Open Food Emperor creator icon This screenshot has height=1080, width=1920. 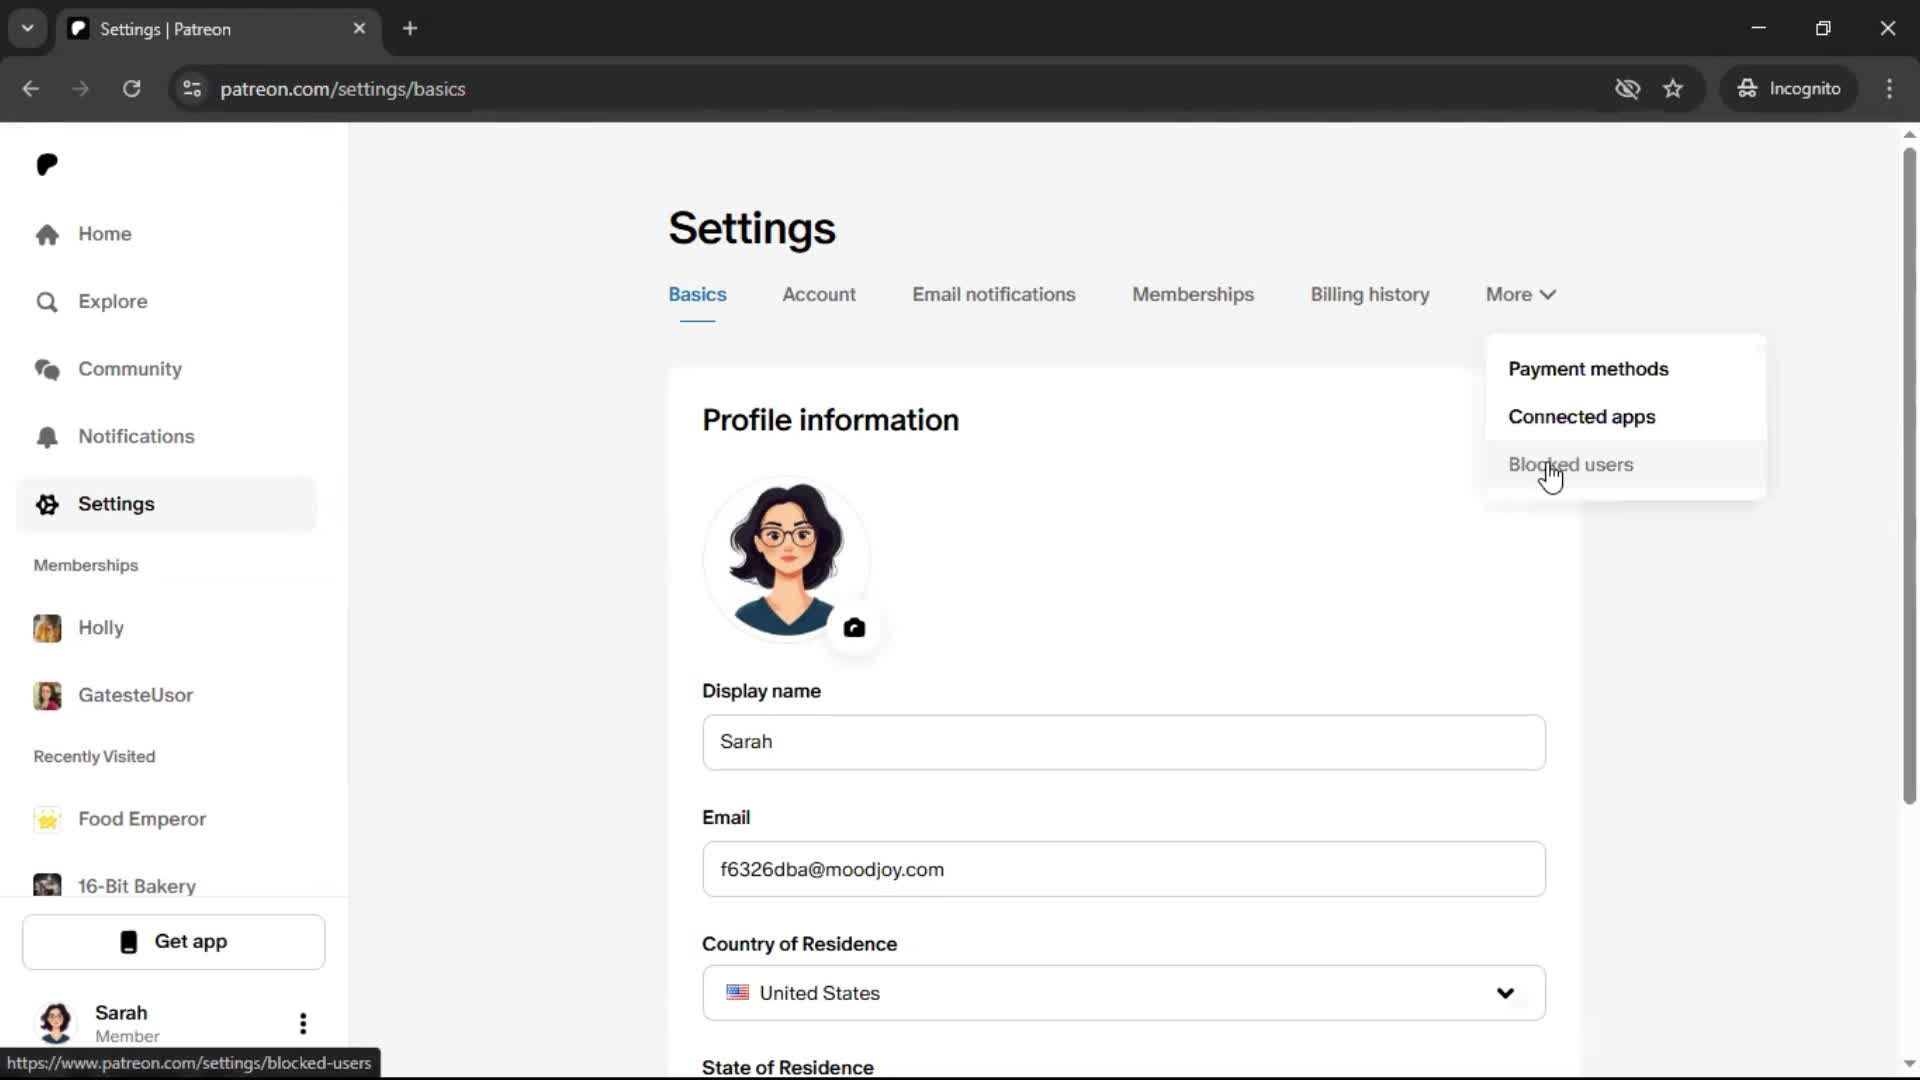pos(47,819)
